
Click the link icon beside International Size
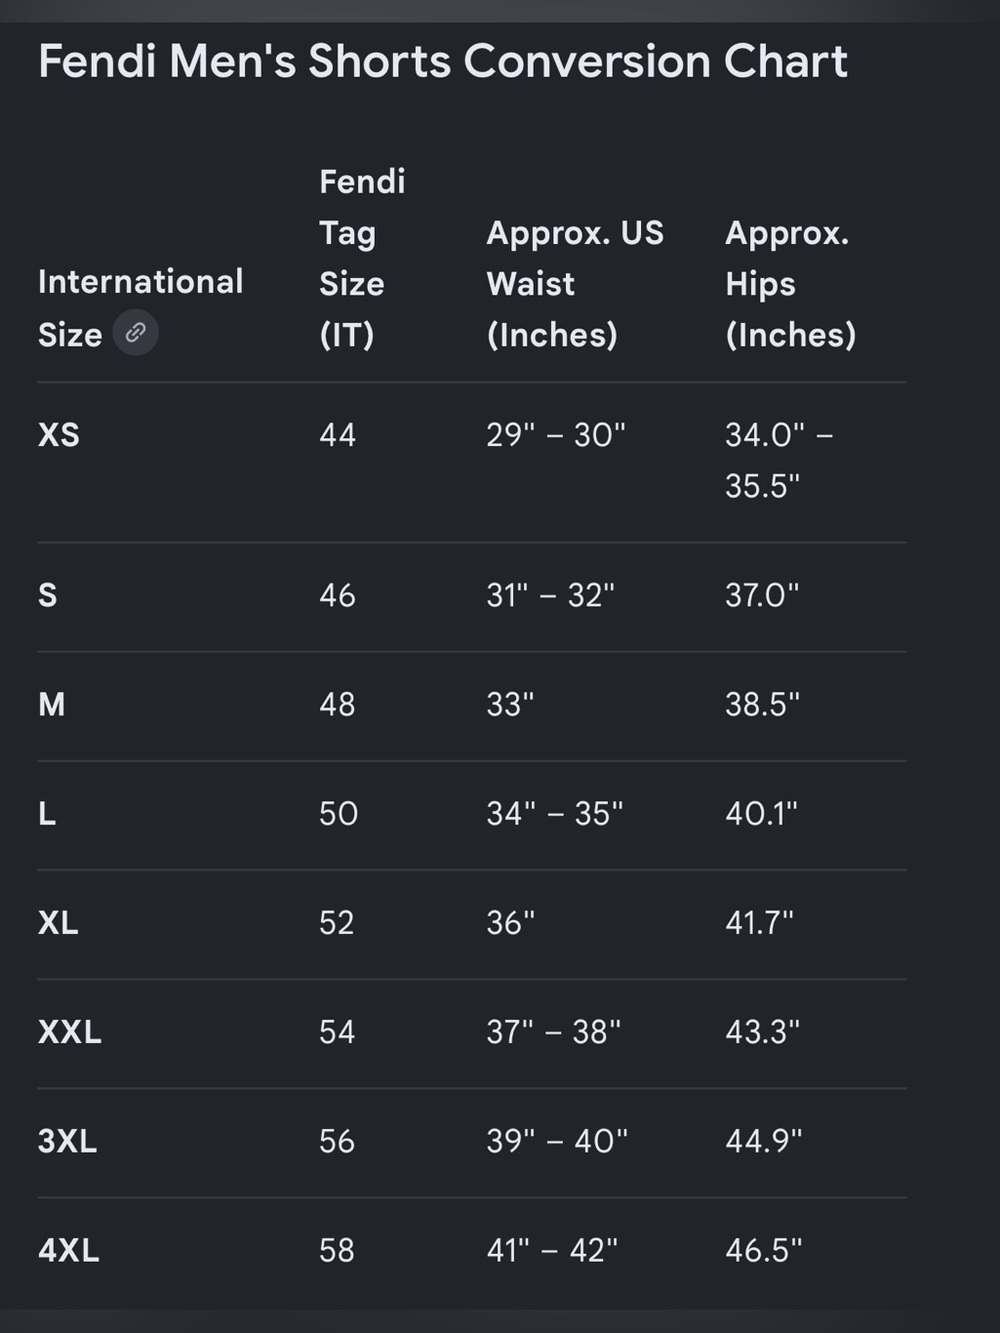pyautogui.click(x=135, y=332)
